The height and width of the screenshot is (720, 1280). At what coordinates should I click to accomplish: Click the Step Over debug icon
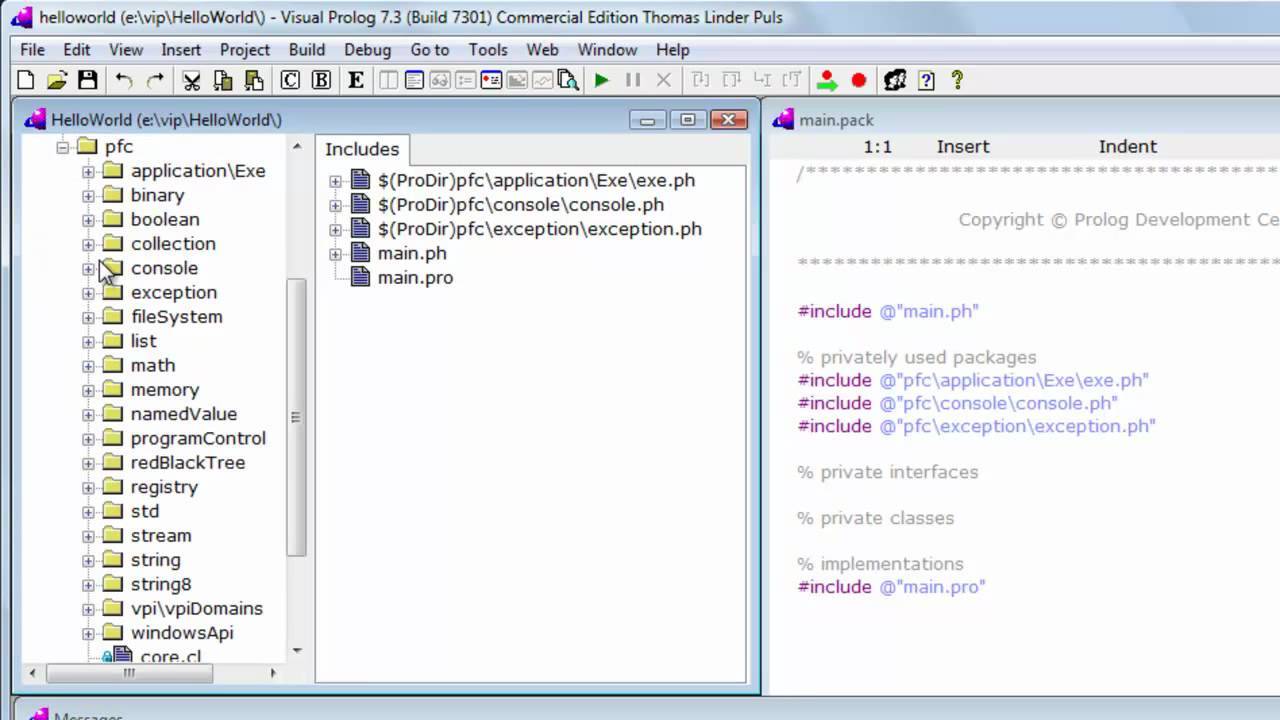[731, 81]
